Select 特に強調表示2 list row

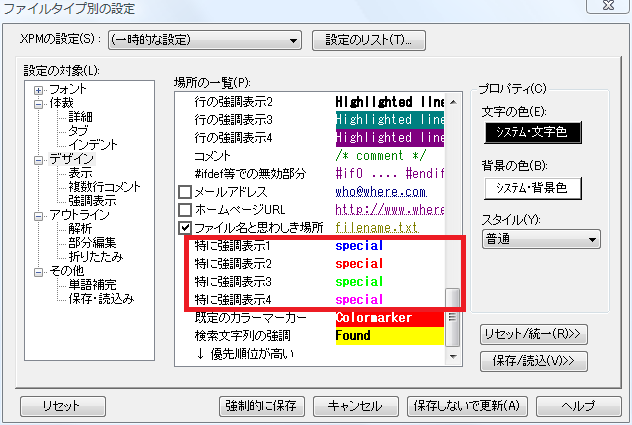click(310, 264)
